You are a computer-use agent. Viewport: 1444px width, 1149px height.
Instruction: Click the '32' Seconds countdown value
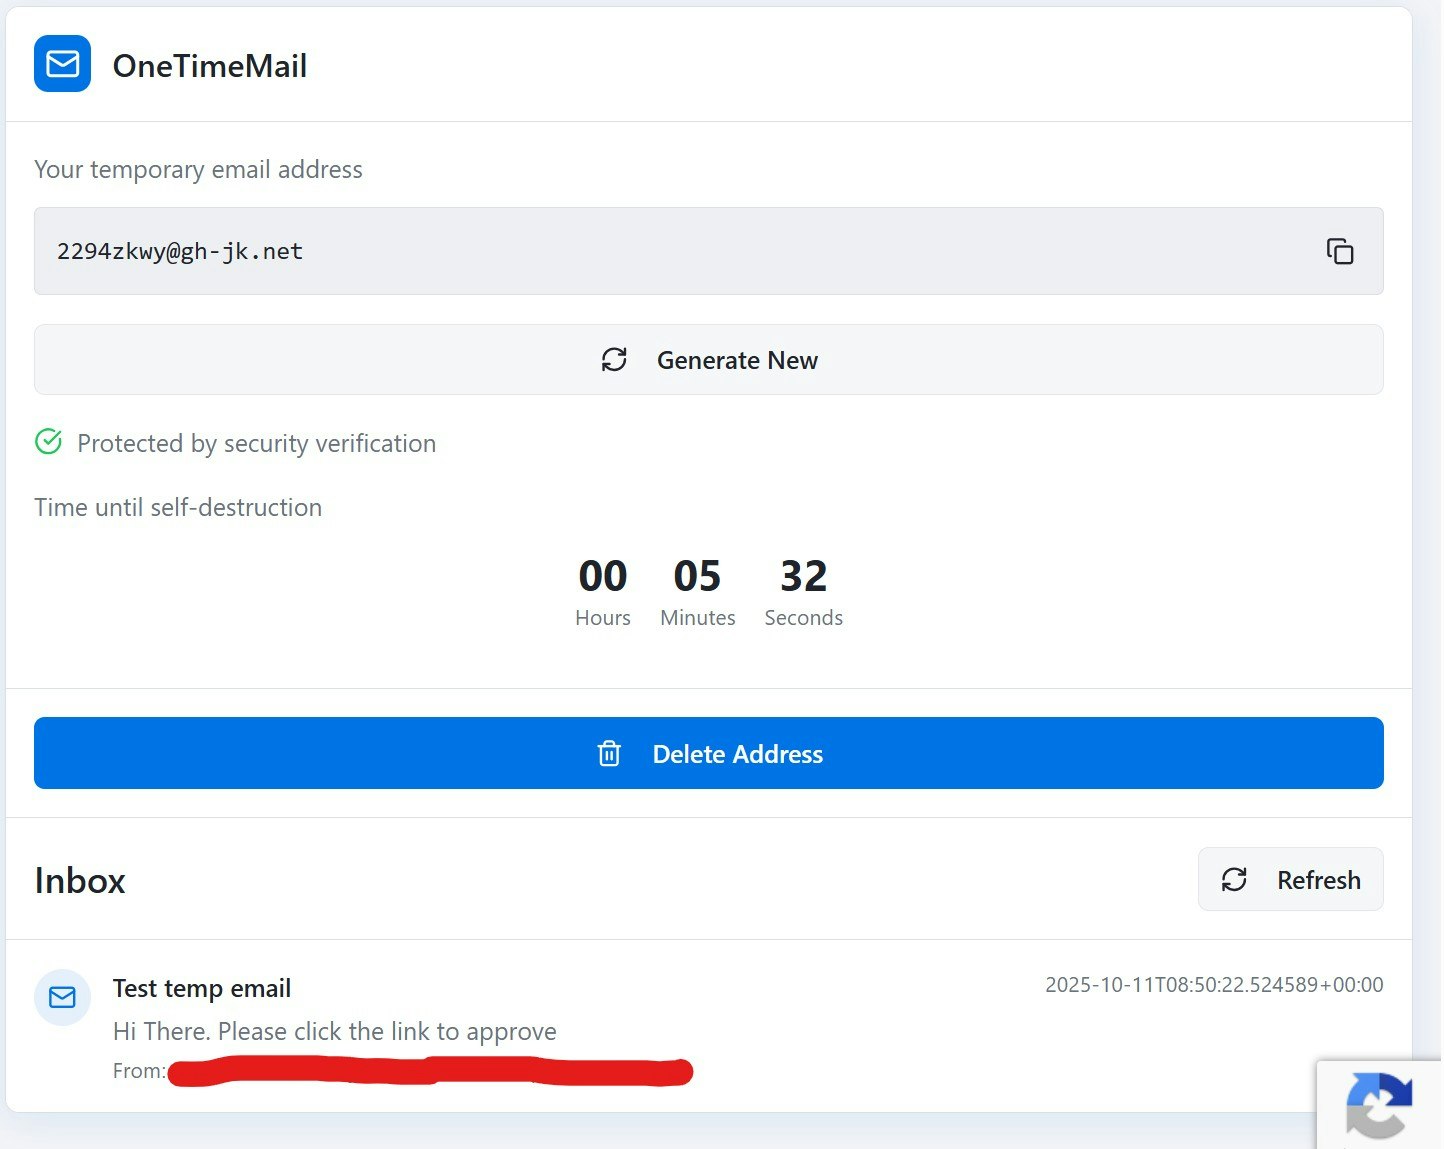pos(804,576)
